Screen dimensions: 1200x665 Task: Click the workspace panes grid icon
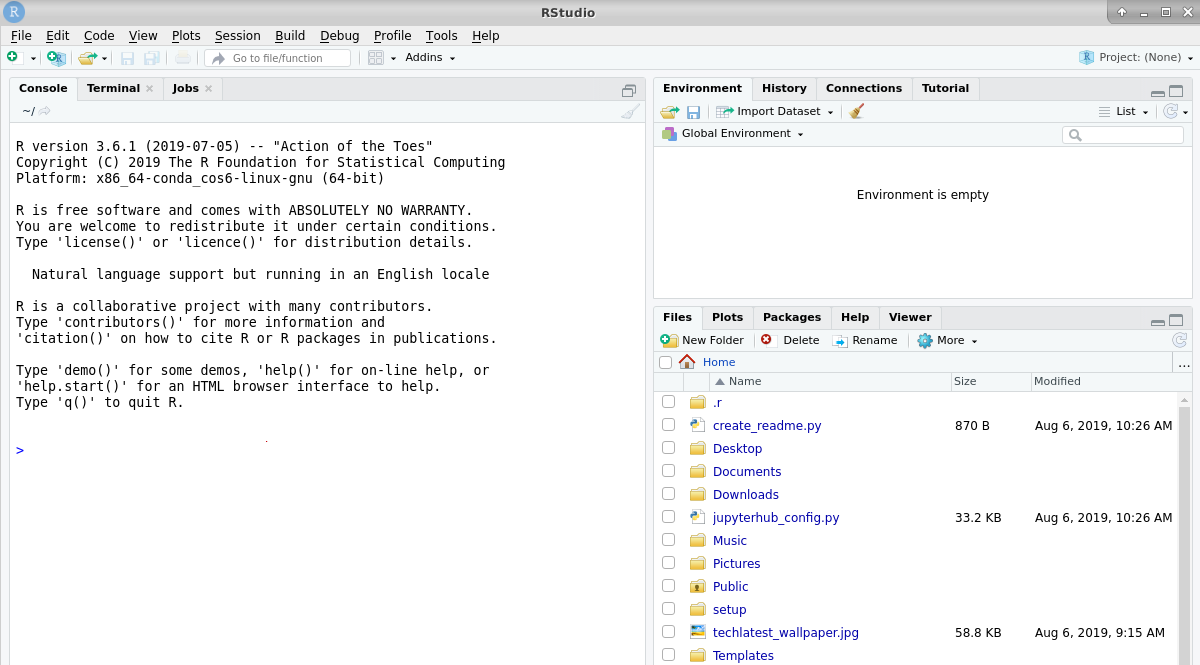(x=376, y=58)
